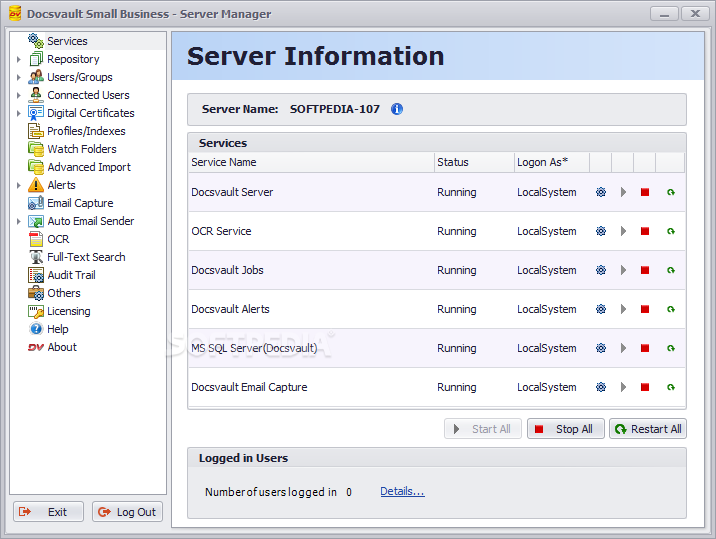Open Full-Text Search section
This screenshot has height=539, width=716.
[x=86, y=257]
